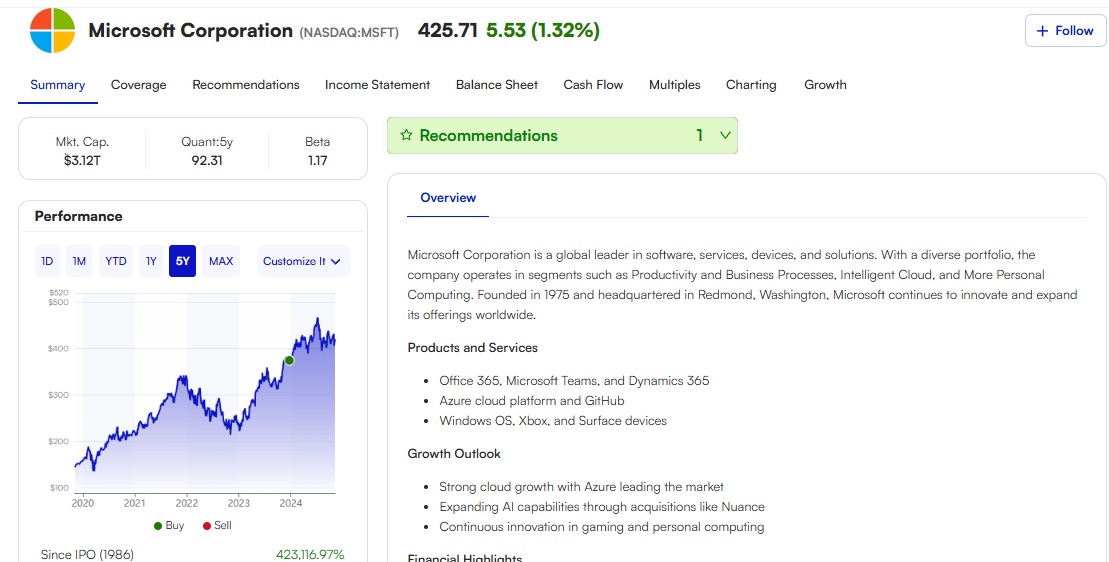Click the 425.71 stock price
The width and height of the screenshot is (1109, 562).
pyautogui.click(x=448, y=30)
